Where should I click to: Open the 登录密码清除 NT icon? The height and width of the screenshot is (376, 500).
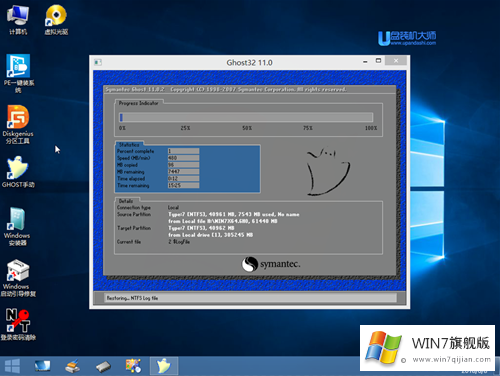18,324
